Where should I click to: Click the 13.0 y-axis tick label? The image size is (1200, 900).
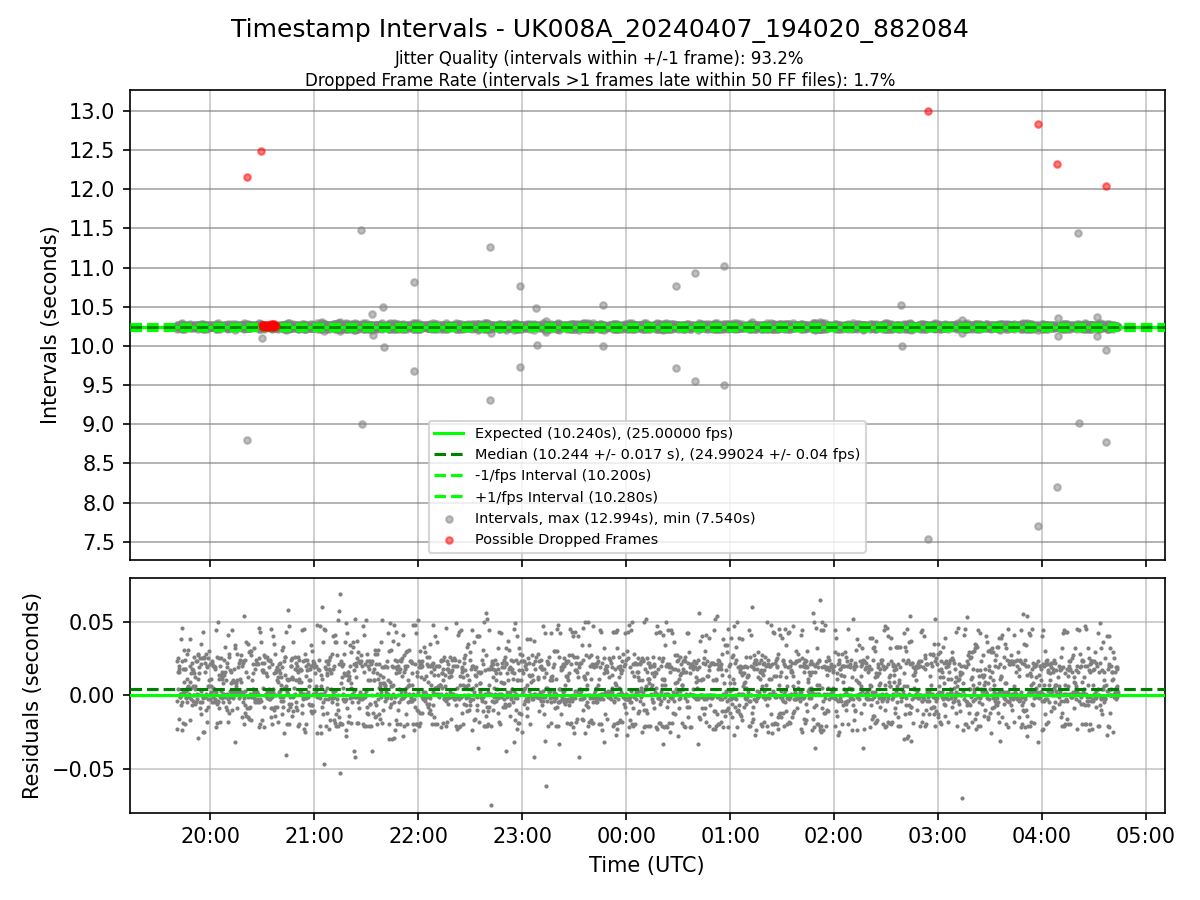point(94,111)
